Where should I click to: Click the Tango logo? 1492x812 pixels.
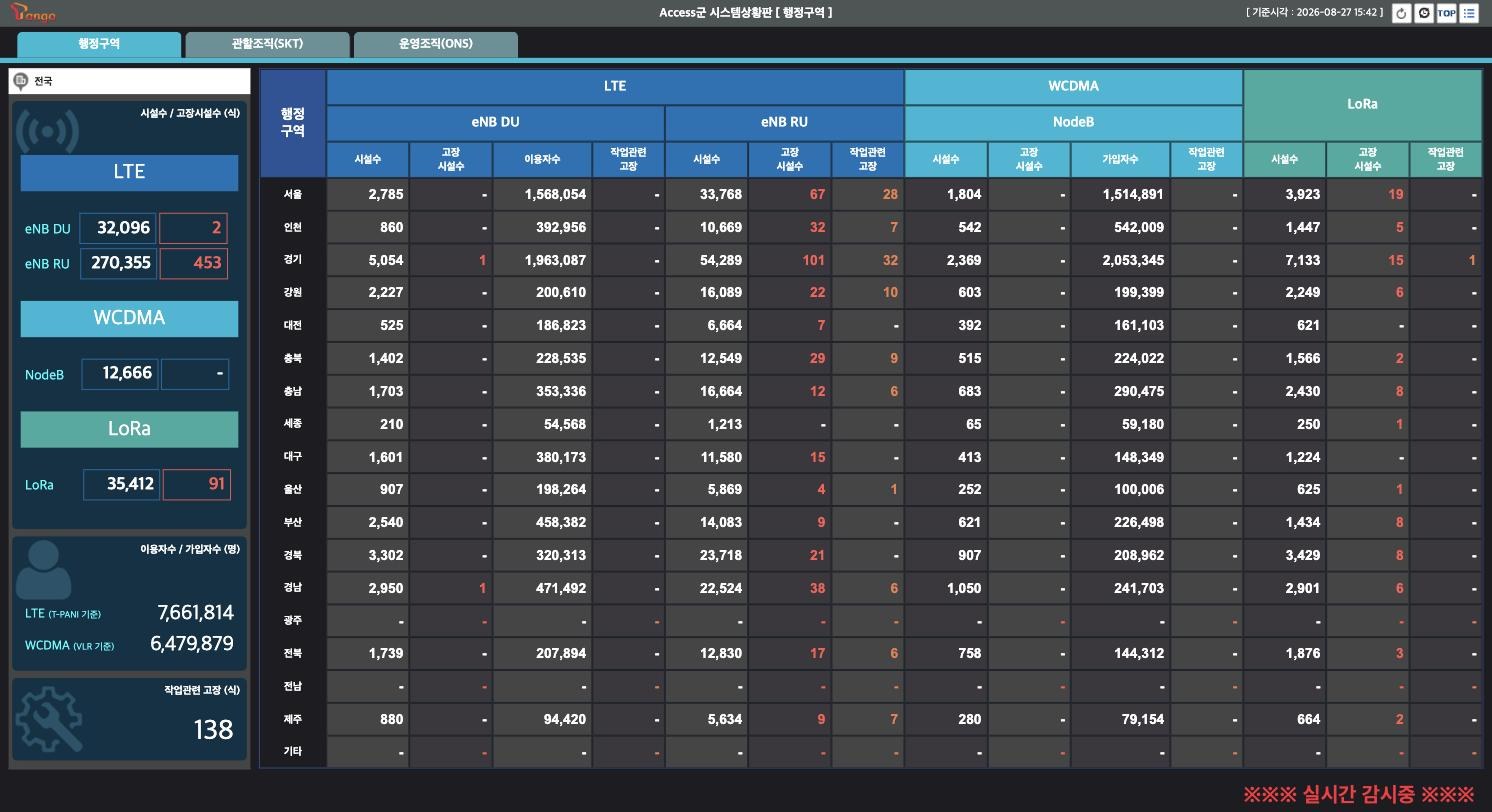pyautogui.click(x=32, y=13)
